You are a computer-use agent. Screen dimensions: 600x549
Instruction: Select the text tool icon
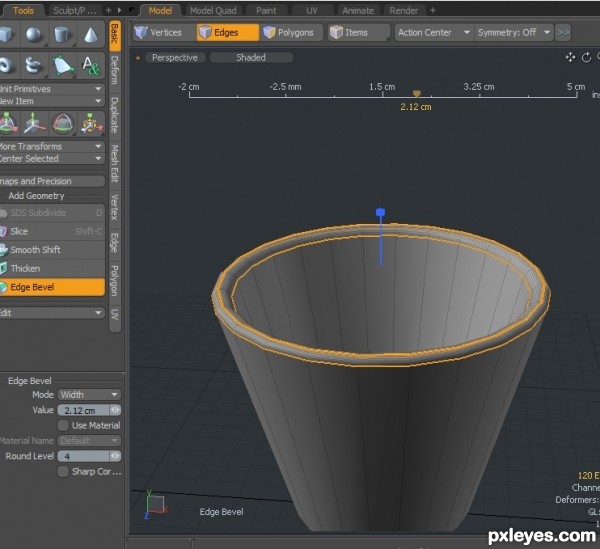pyautogui.click(x=90, y=65)
